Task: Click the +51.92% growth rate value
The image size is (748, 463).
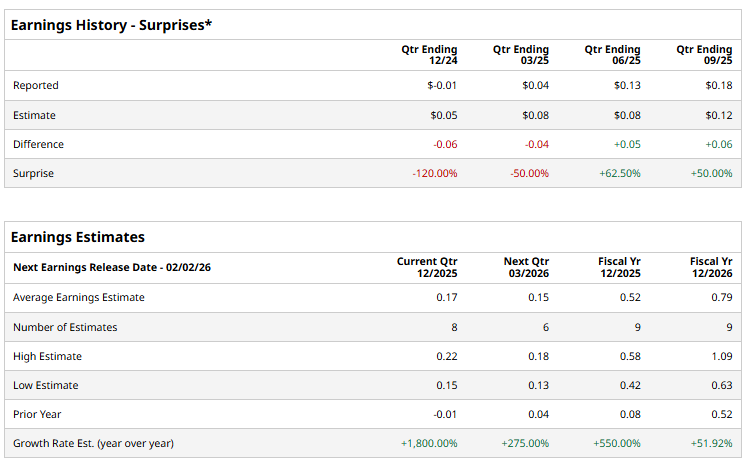Action: 711,443
